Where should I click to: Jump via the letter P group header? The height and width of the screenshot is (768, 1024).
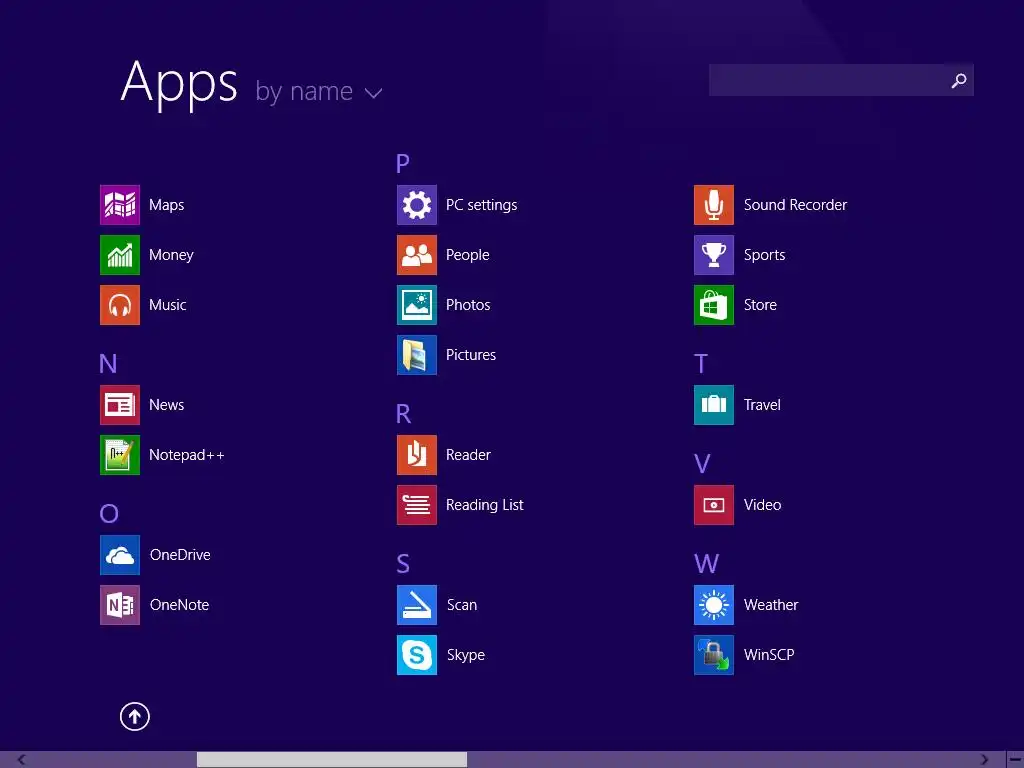[403, 163]
